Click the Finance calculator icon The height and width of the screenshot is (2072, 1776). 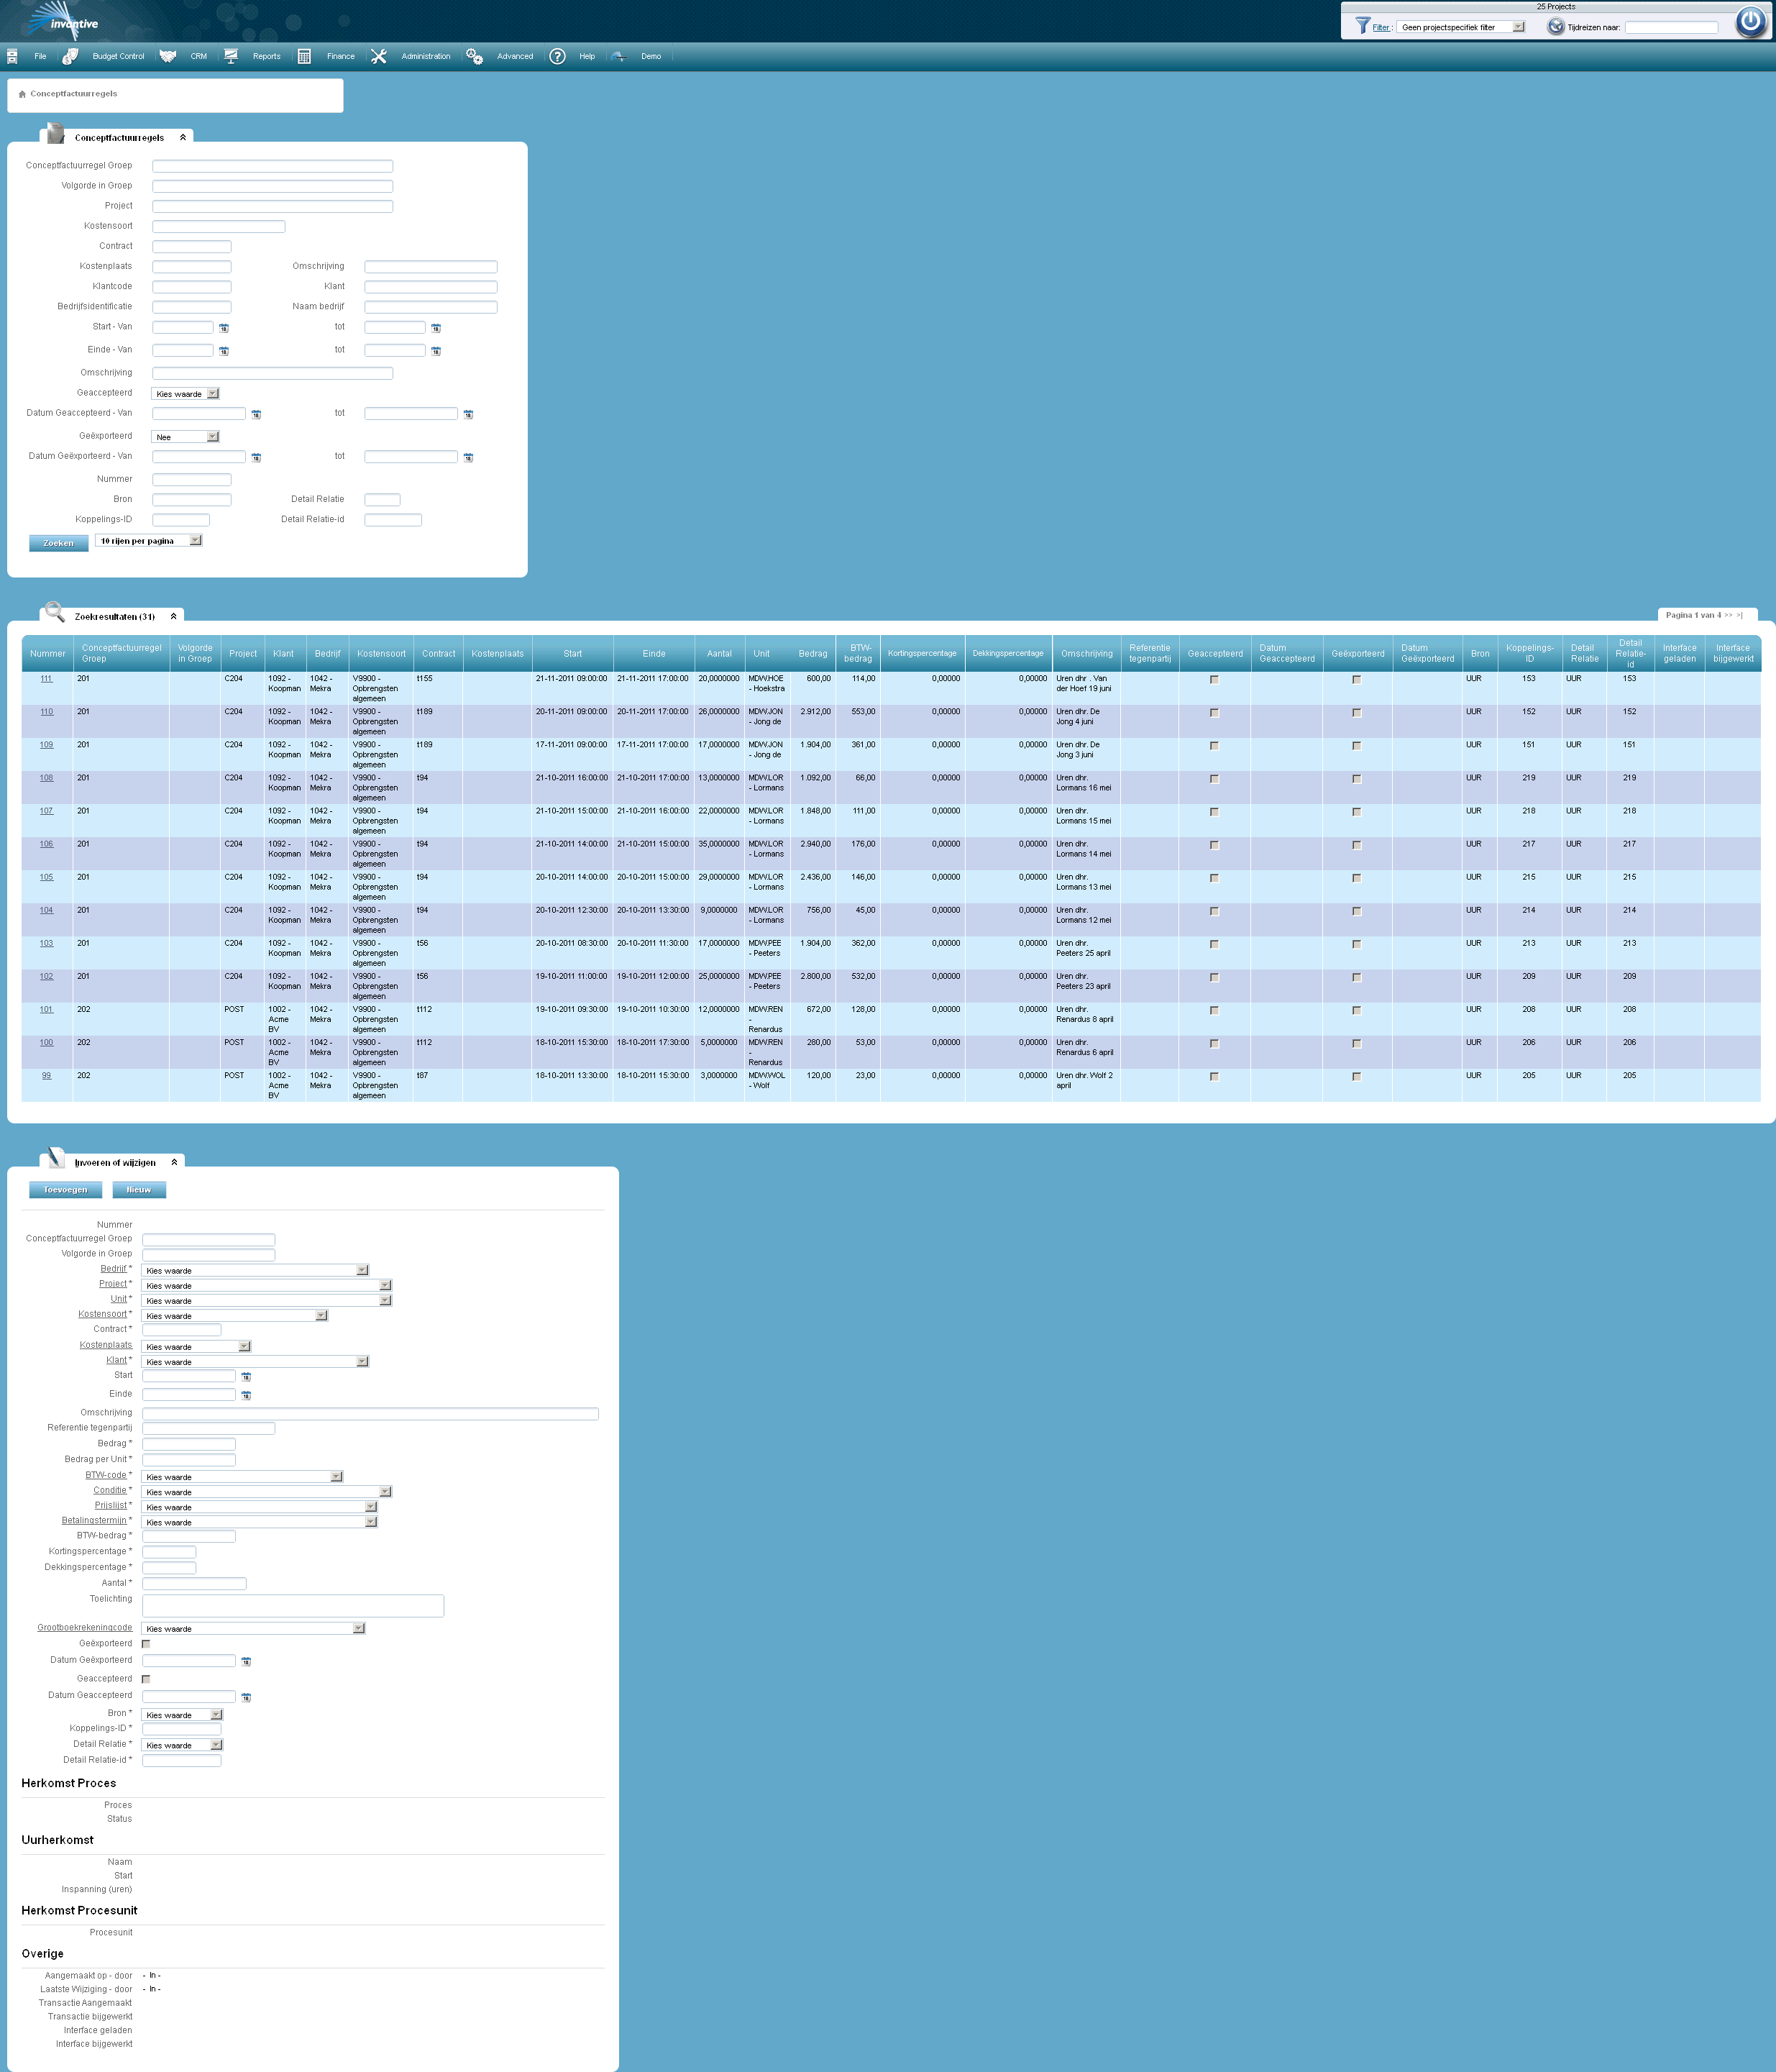pyautogui.click(x=304, y=56)
